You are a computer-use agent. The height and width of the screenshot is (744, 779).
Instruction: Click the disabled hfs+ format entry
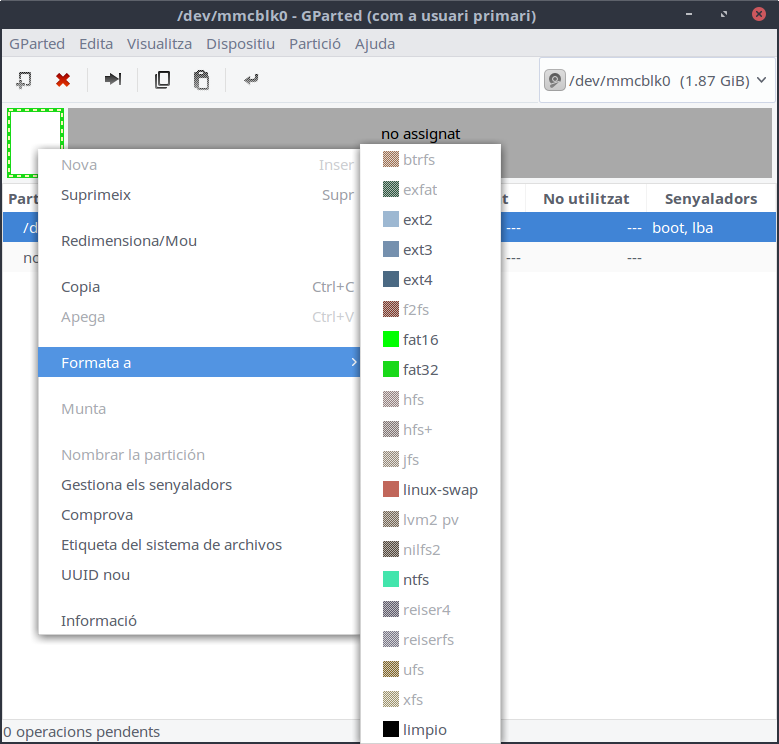click(430, 430)
